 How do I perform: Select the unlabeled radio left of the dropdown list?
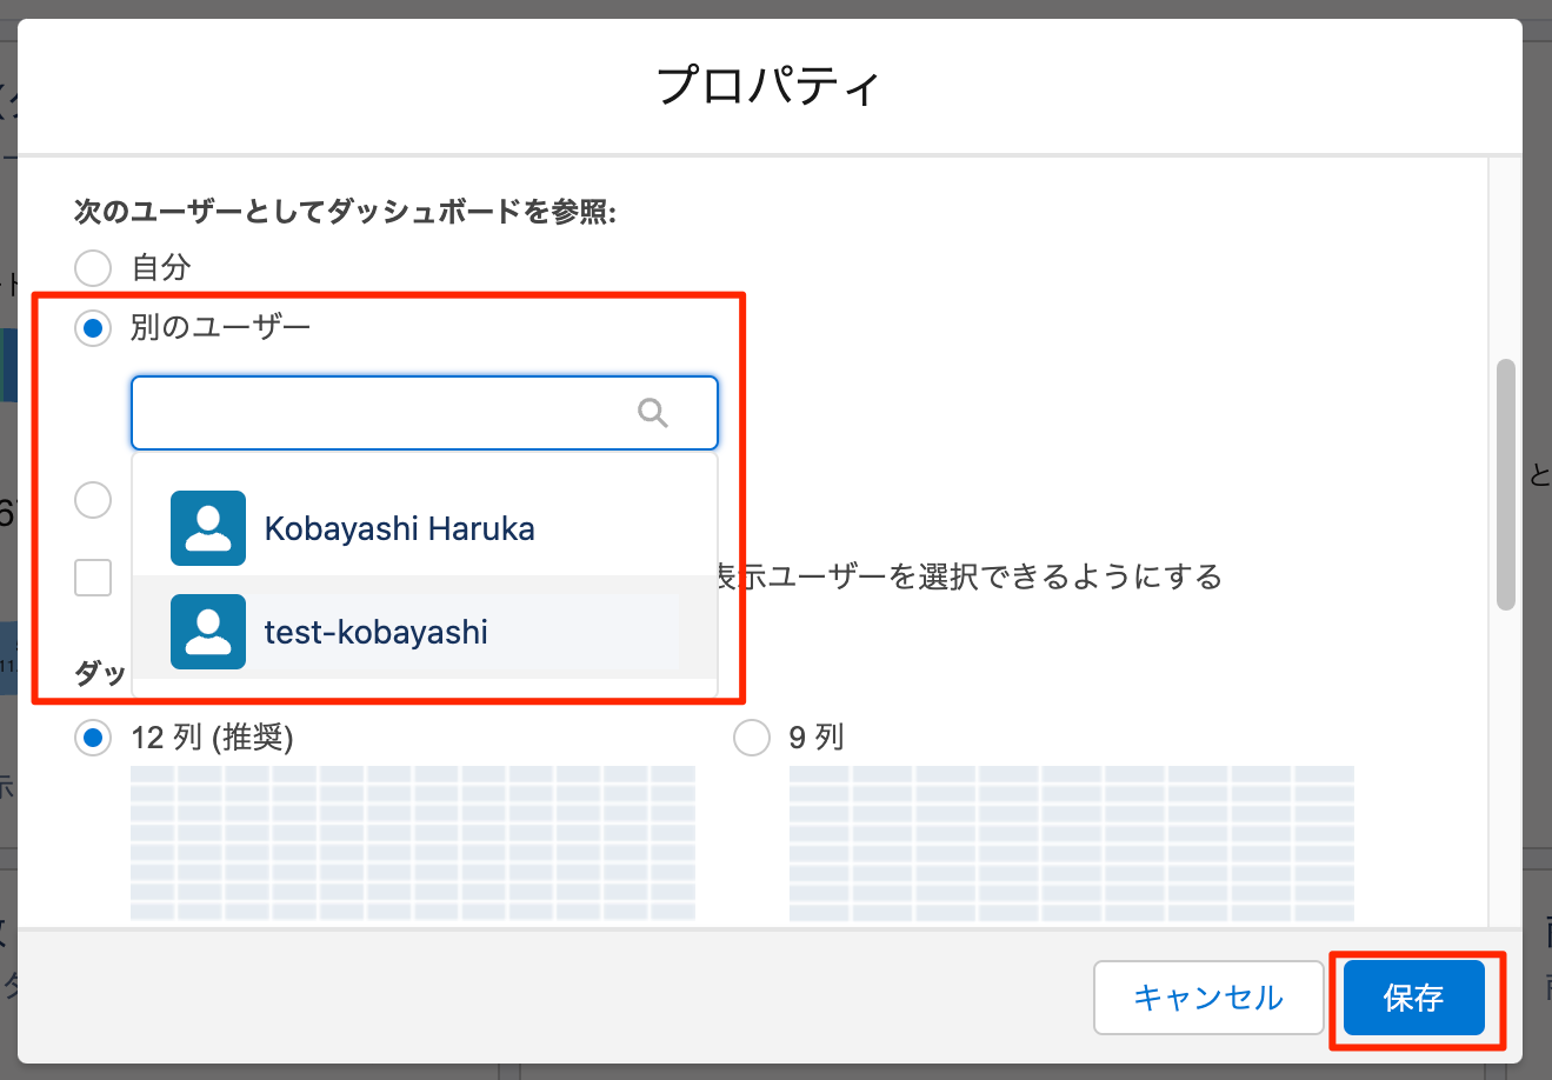92,500
